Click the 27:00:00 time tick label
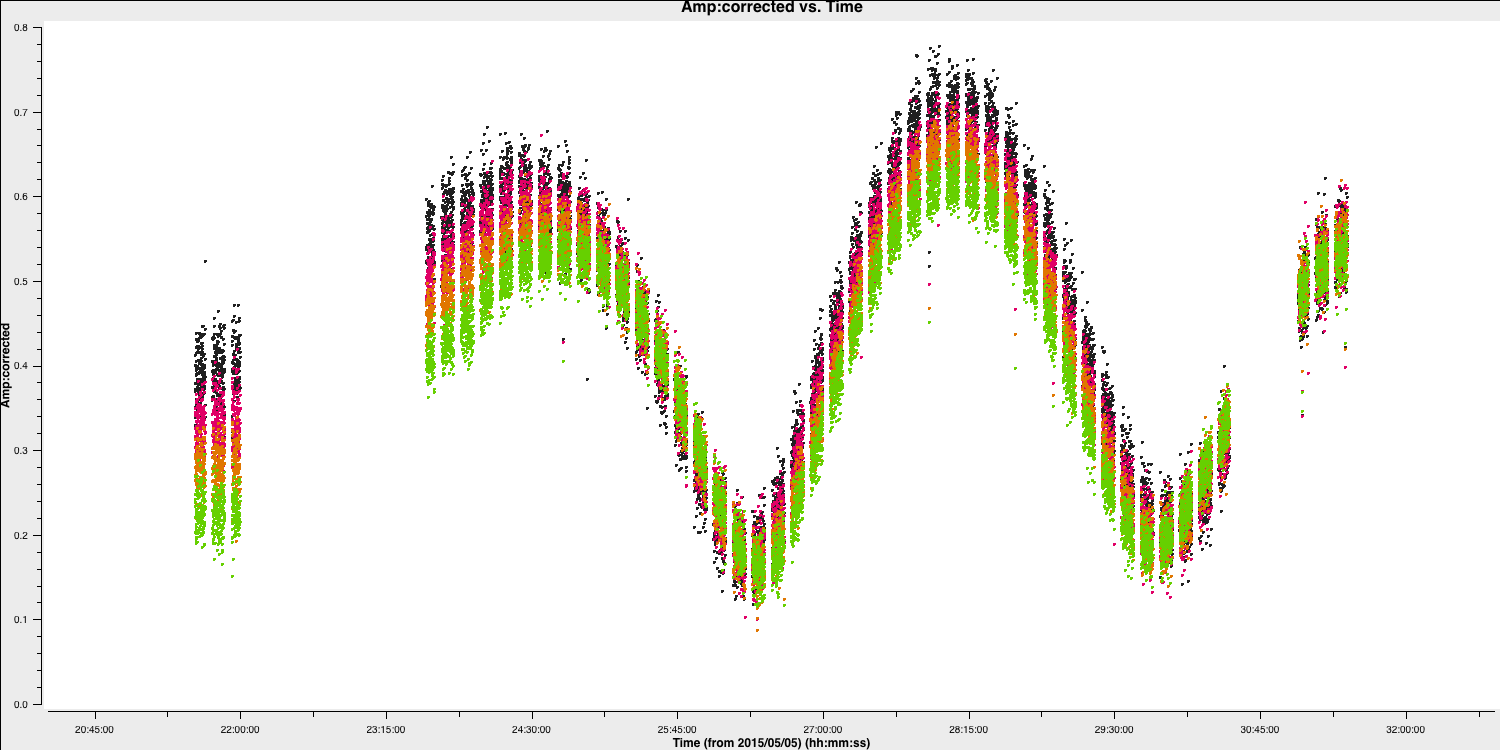This screenshot has width=1500, height=750. (823, 728)
